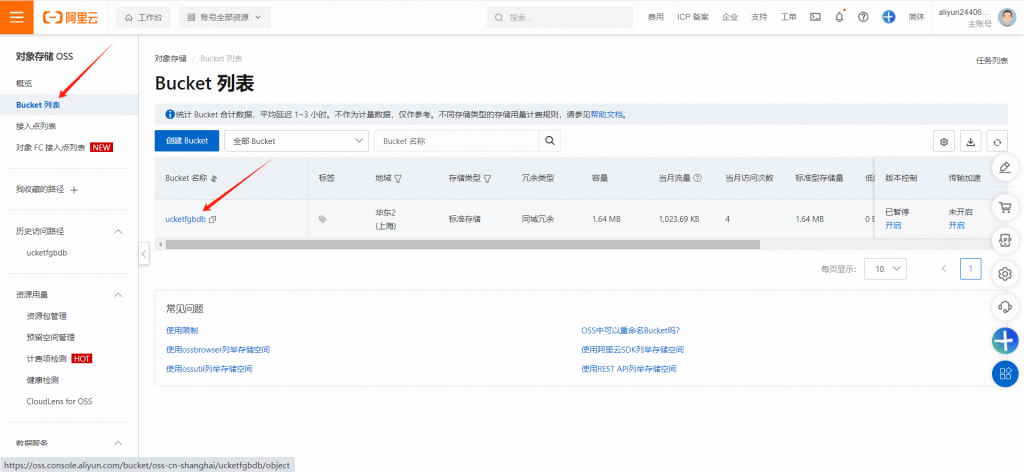Viewport: 1024px width, 472px height.
Task: Click the blue plus icon in header
Action: 889,17
